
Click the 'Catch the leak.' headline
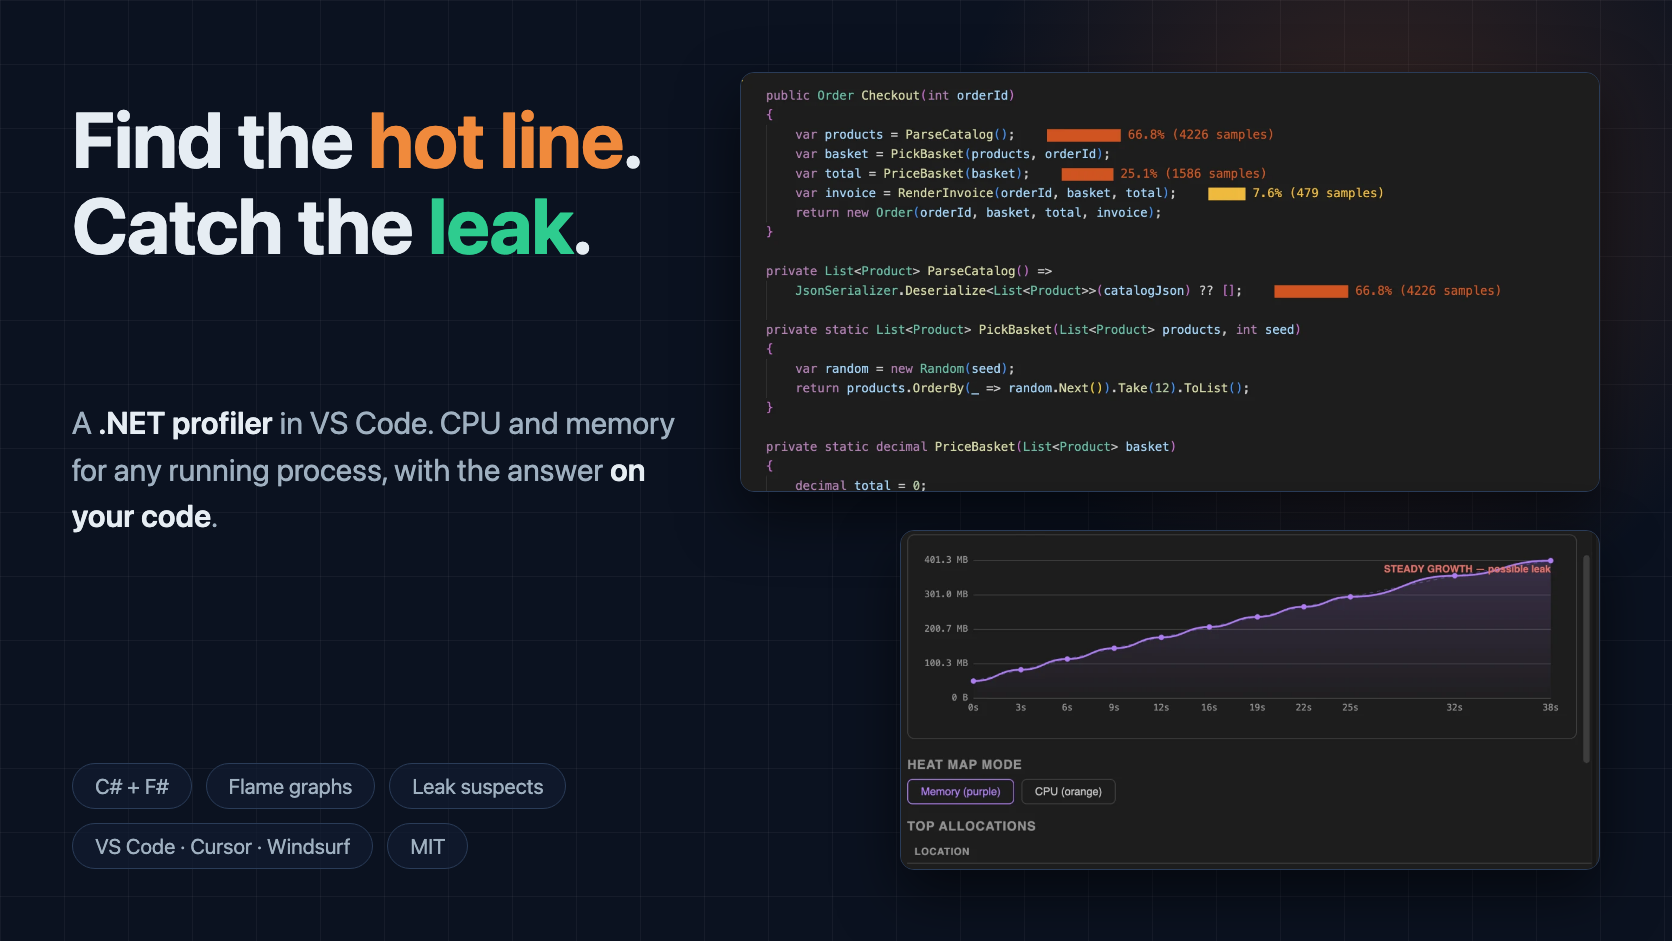point(332,228)
